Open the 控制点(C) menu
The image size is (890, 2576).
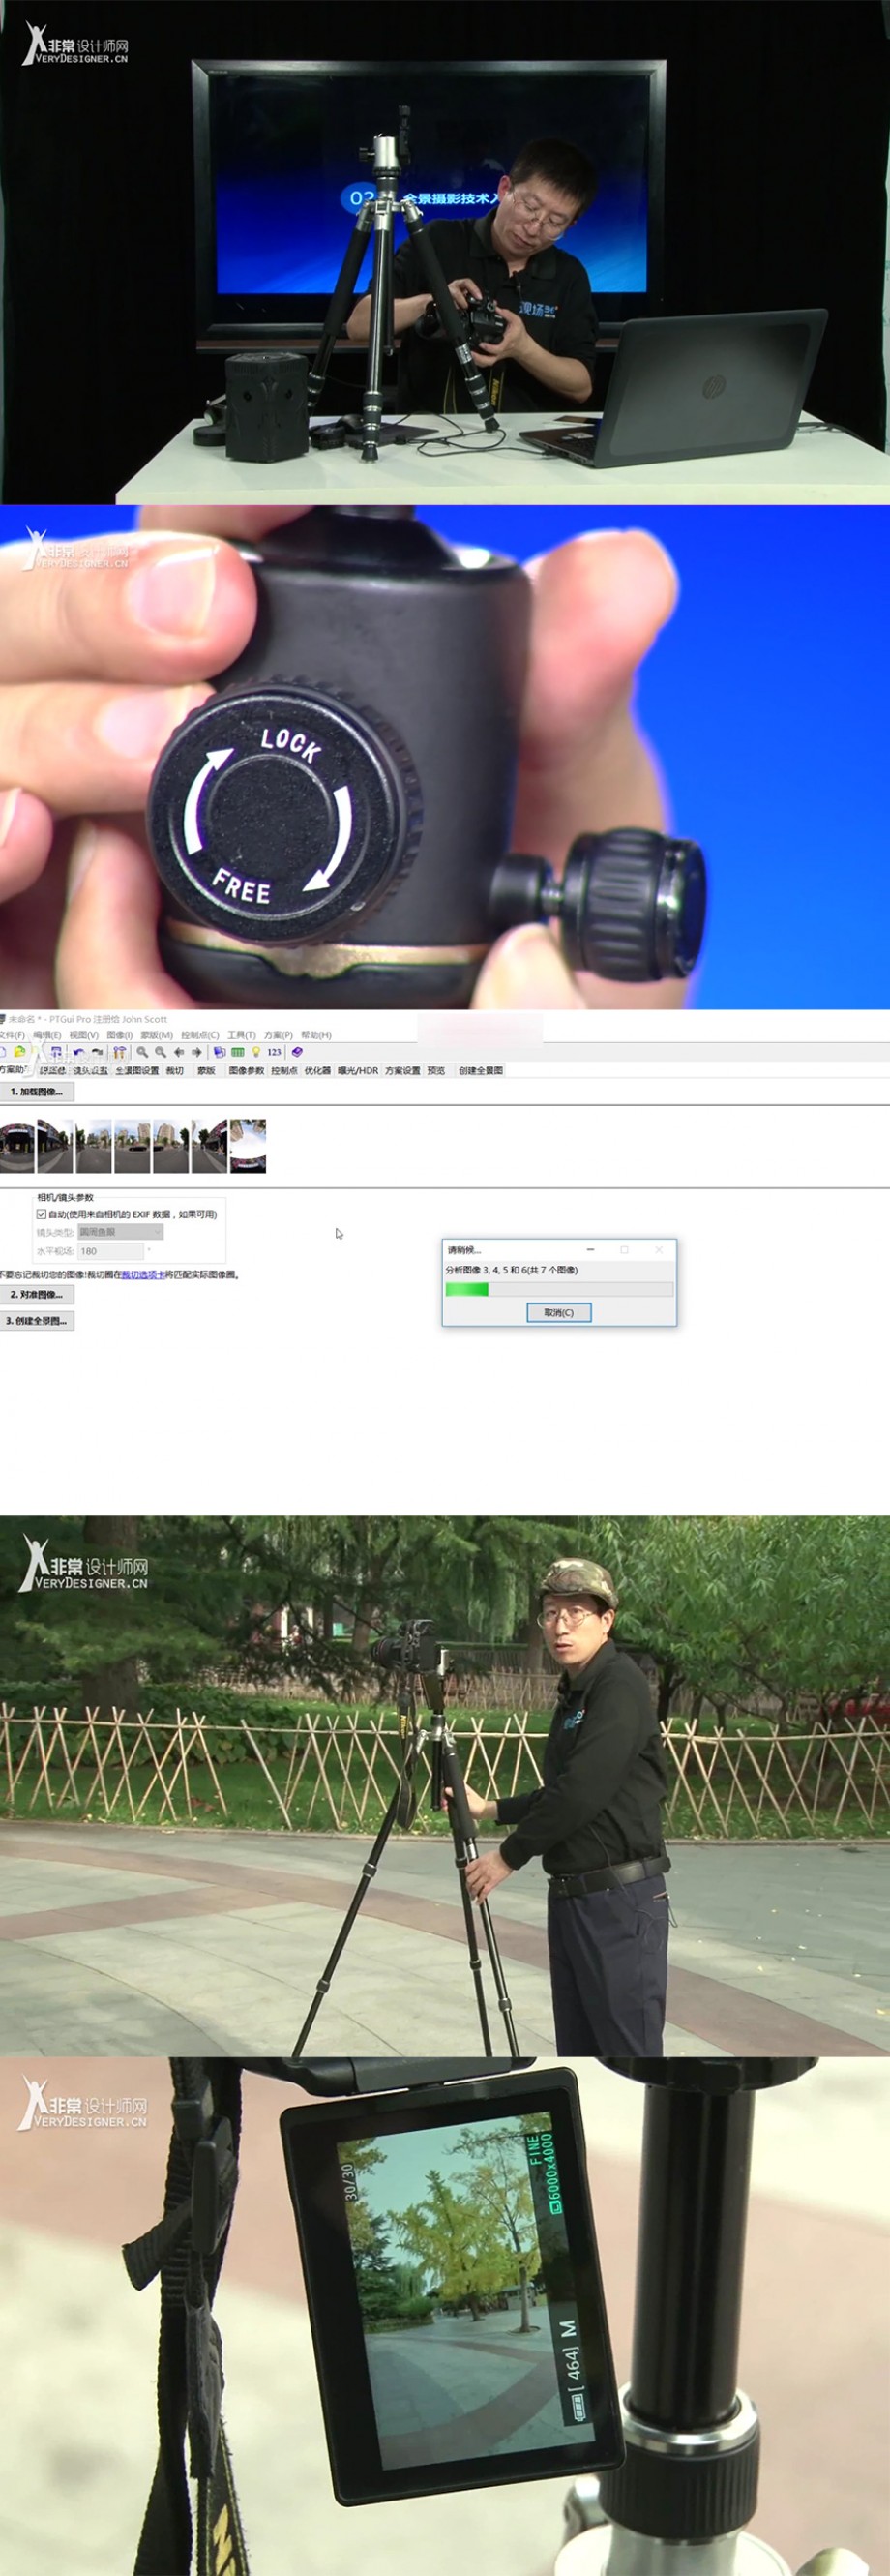coord(200,1035)
